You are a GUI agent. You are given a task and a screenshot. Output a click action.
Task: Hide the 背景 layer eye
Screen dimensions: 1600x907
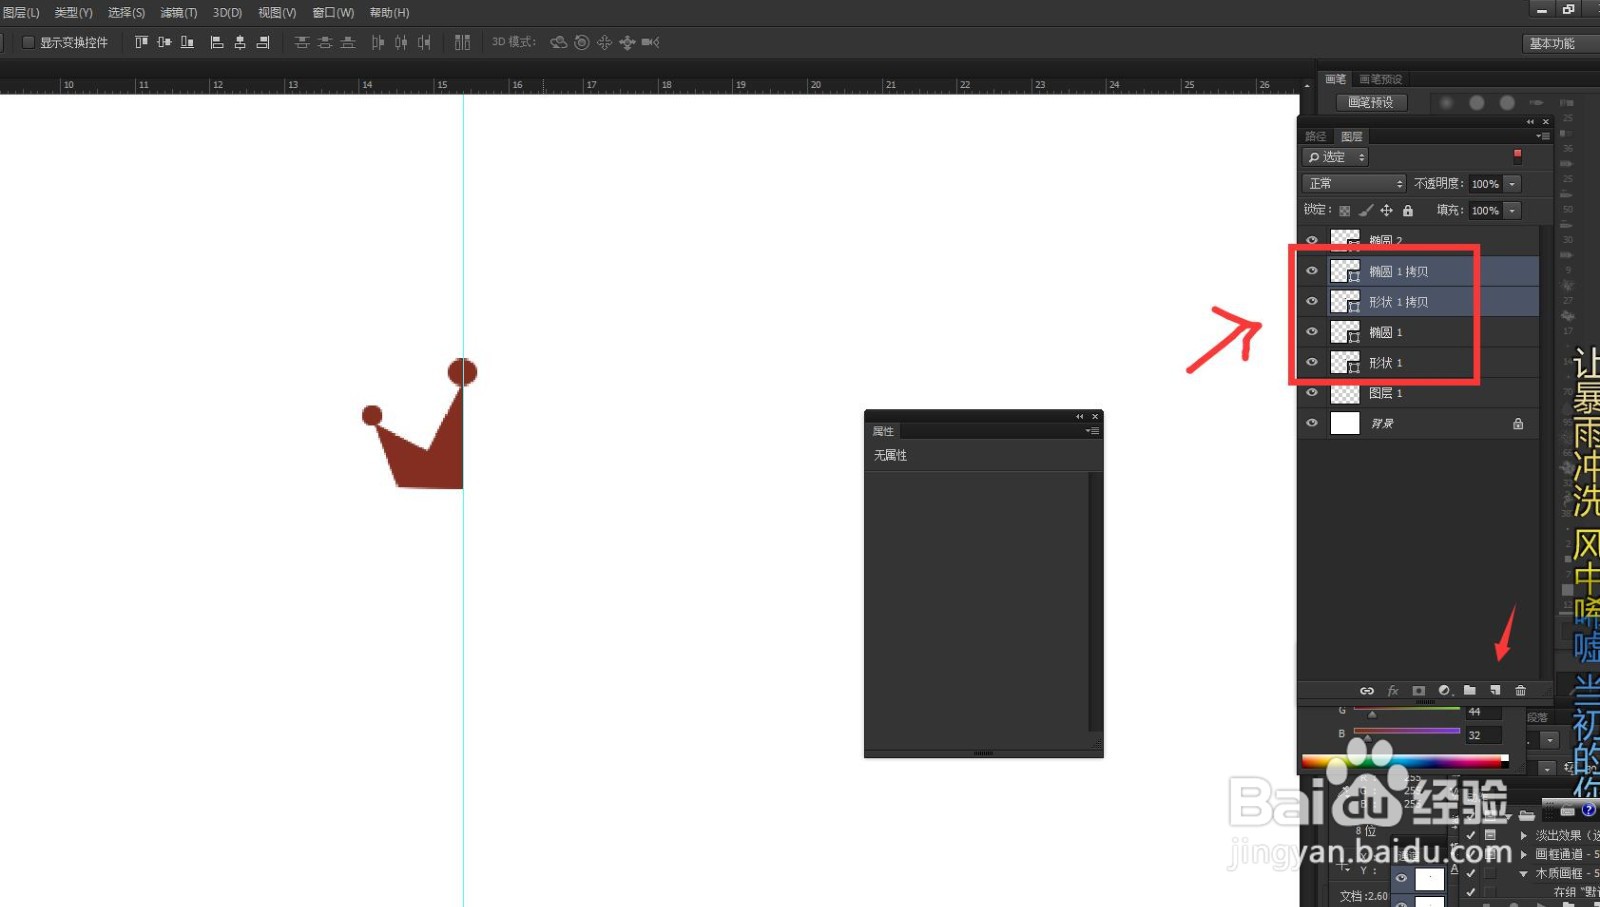tap(1312, 423)
